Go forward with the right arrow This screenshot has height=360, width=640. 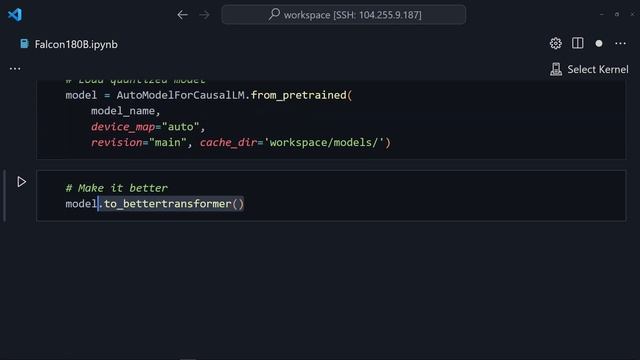click(x=204, y=15)
